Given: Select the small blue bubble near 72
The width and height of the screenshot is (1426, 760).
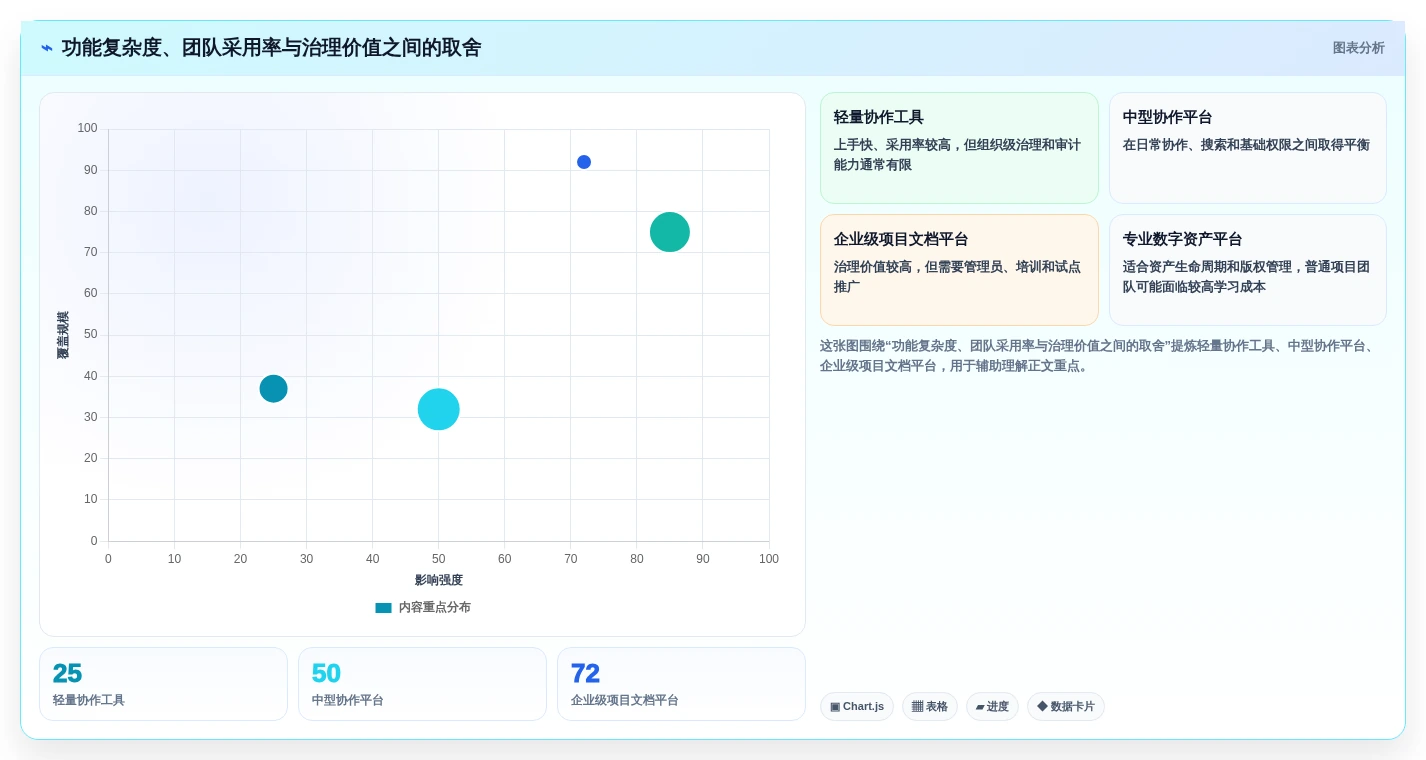Looking at the screenshot, I should (x=584, y=162).
